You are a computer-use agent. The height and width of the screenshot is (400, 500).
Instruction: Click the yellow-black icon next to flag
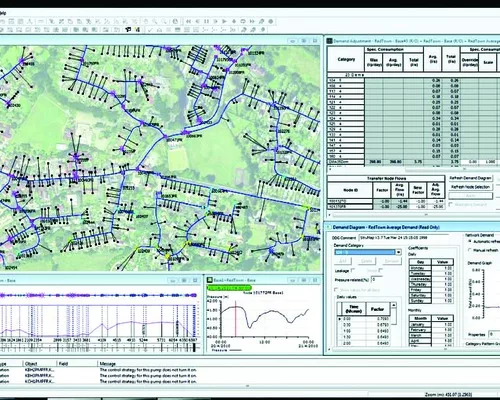click(137, 30)
